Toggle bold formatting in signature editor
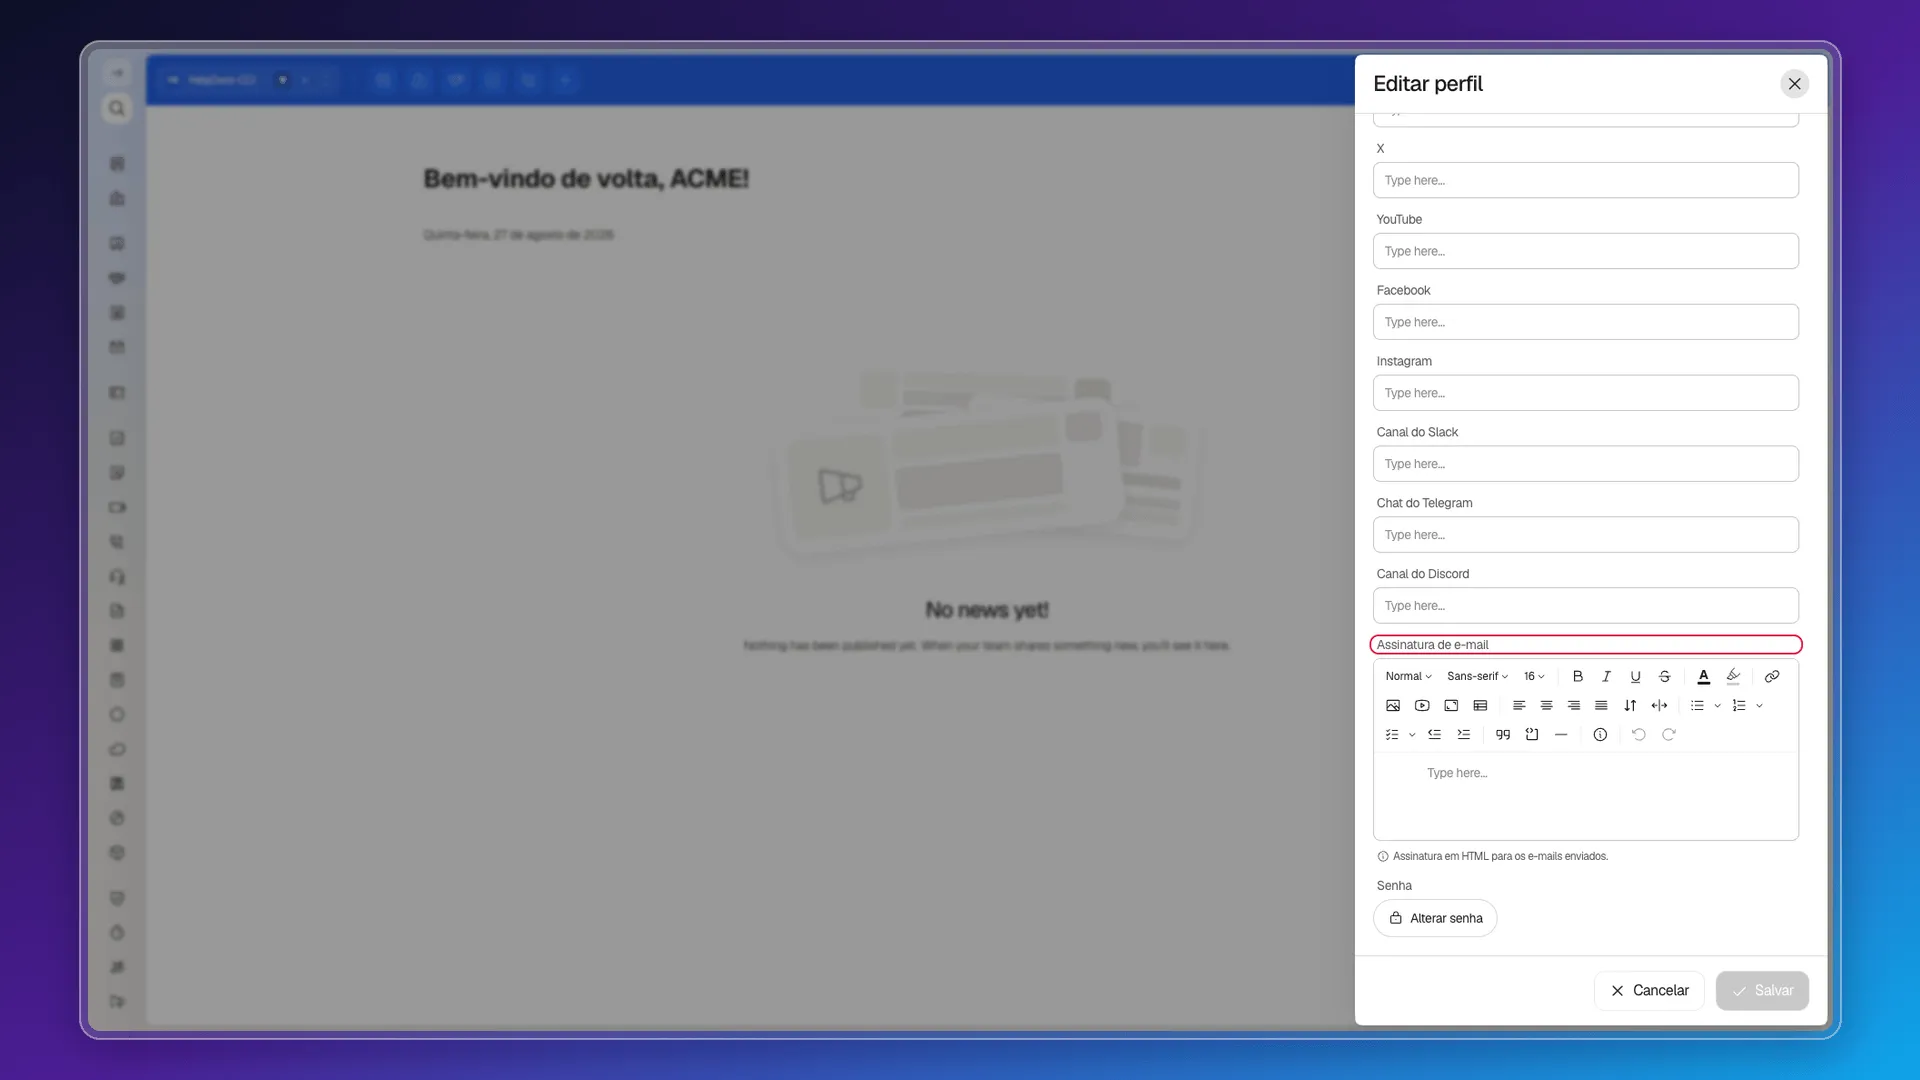1920x1080 pixels. coord(1578,677)
